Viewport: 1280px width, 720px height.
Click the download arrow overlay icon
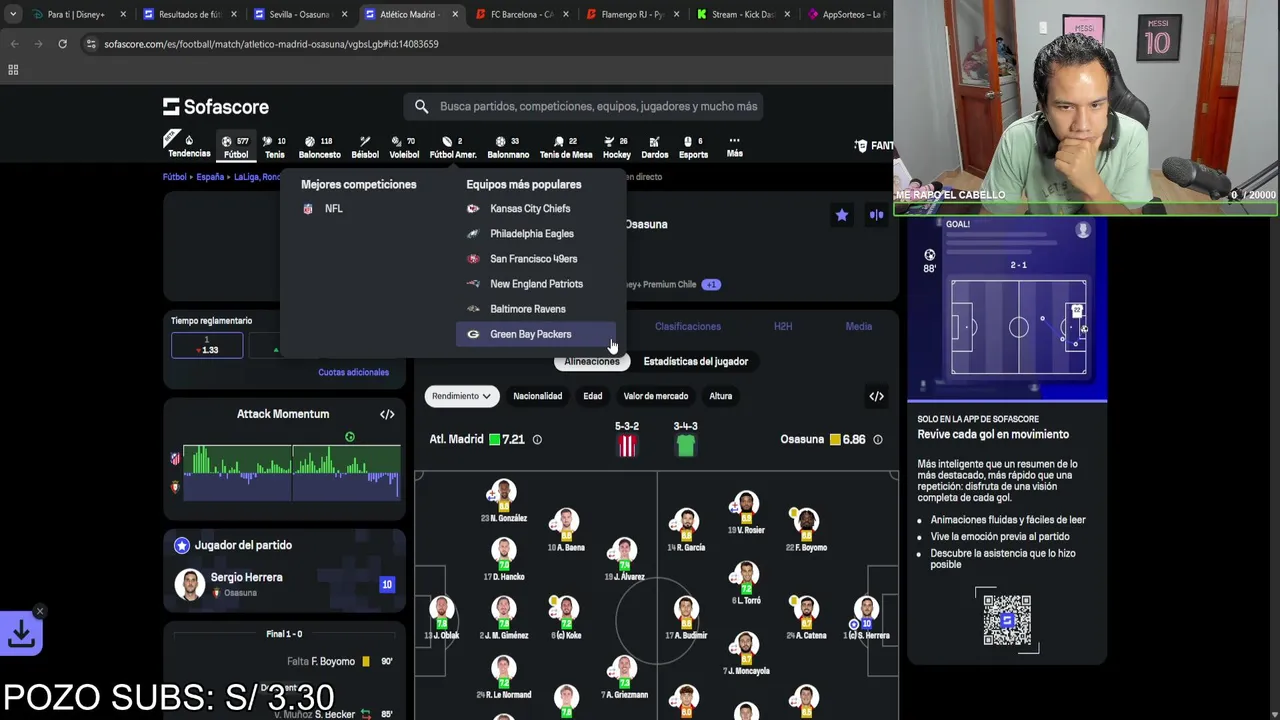point(21,633)
